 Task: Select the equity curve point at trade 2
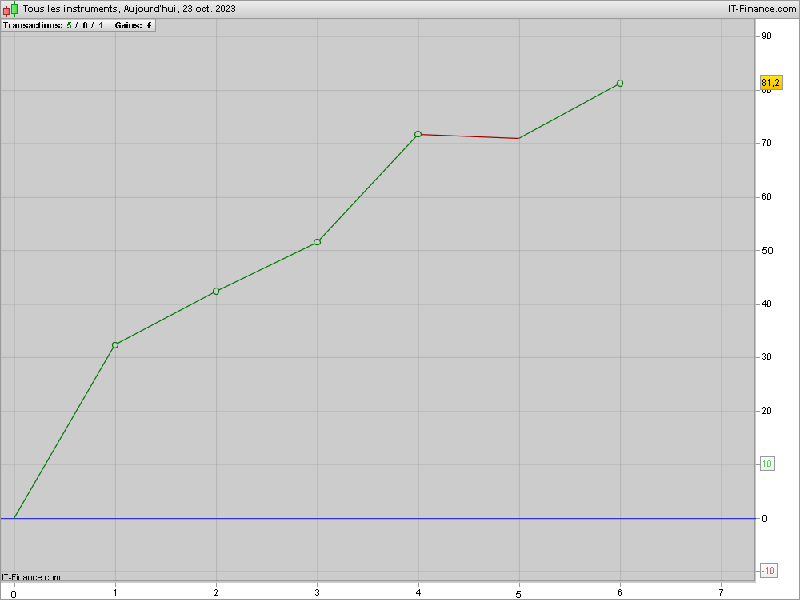(x=216, y=291)
